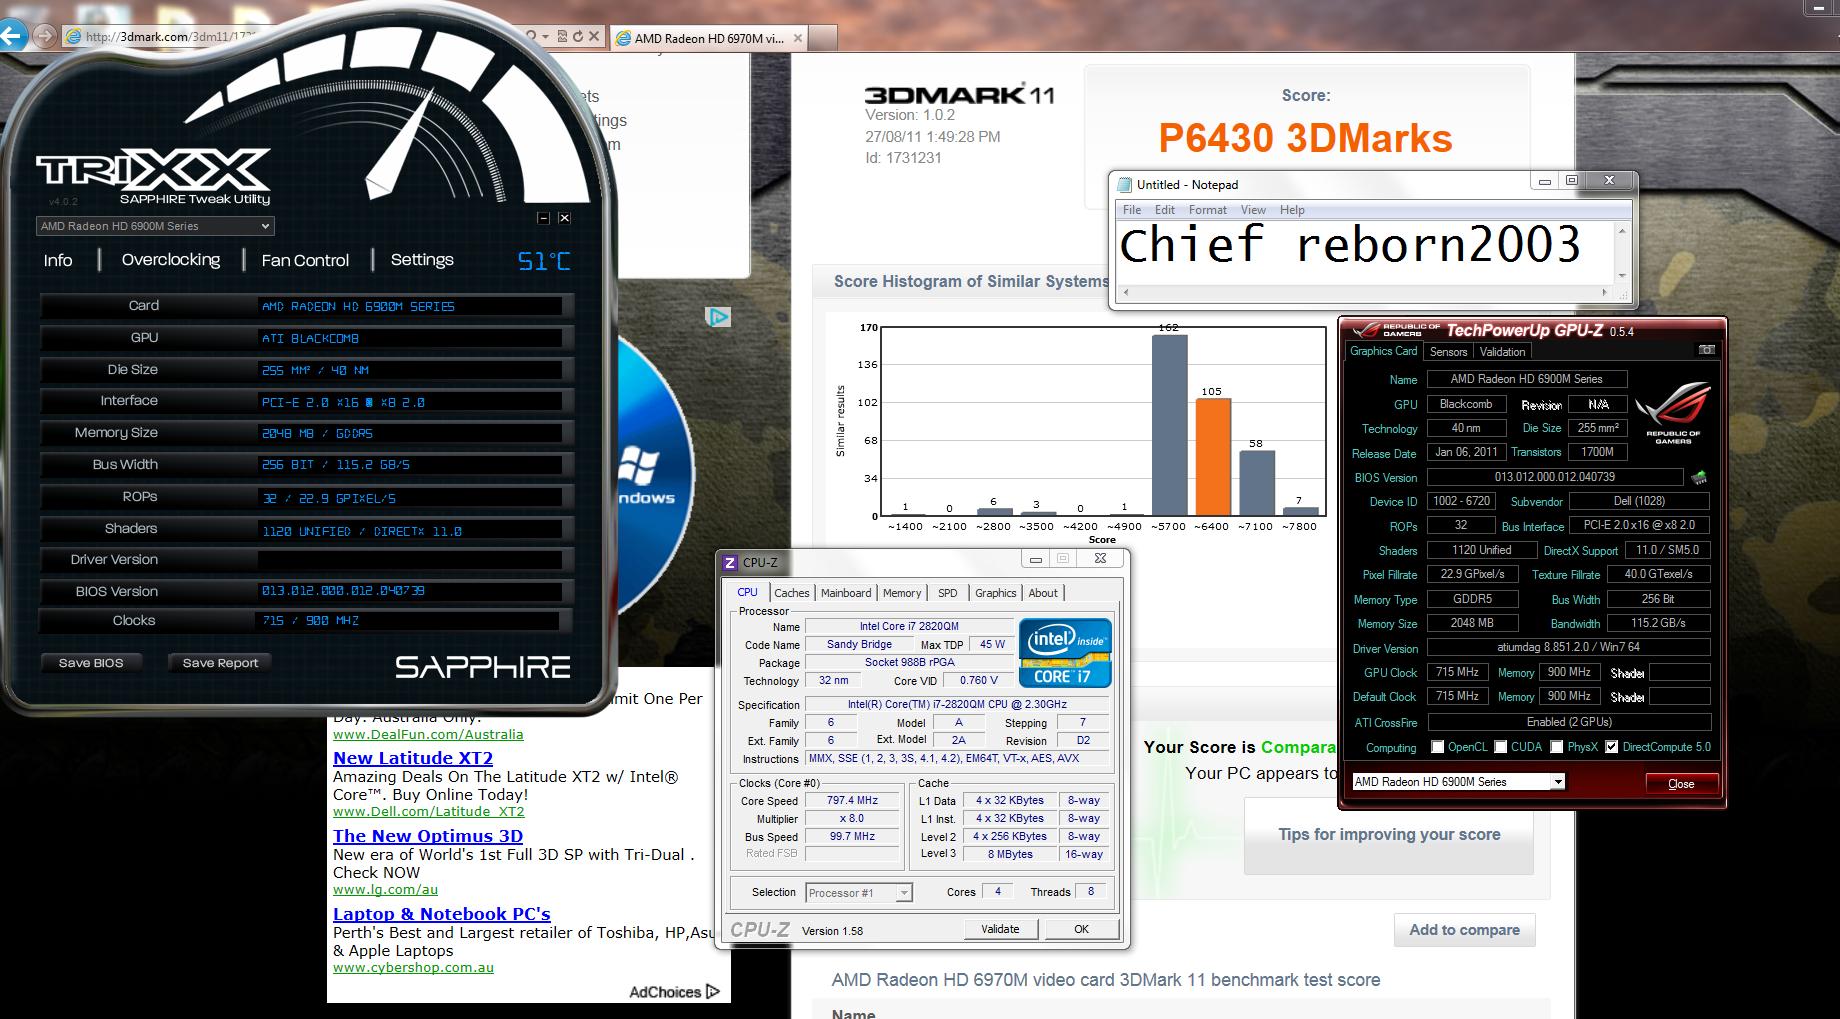
Task: Enable the PhysX checkbox in GPU-Z
Action: click(1556, 747)
